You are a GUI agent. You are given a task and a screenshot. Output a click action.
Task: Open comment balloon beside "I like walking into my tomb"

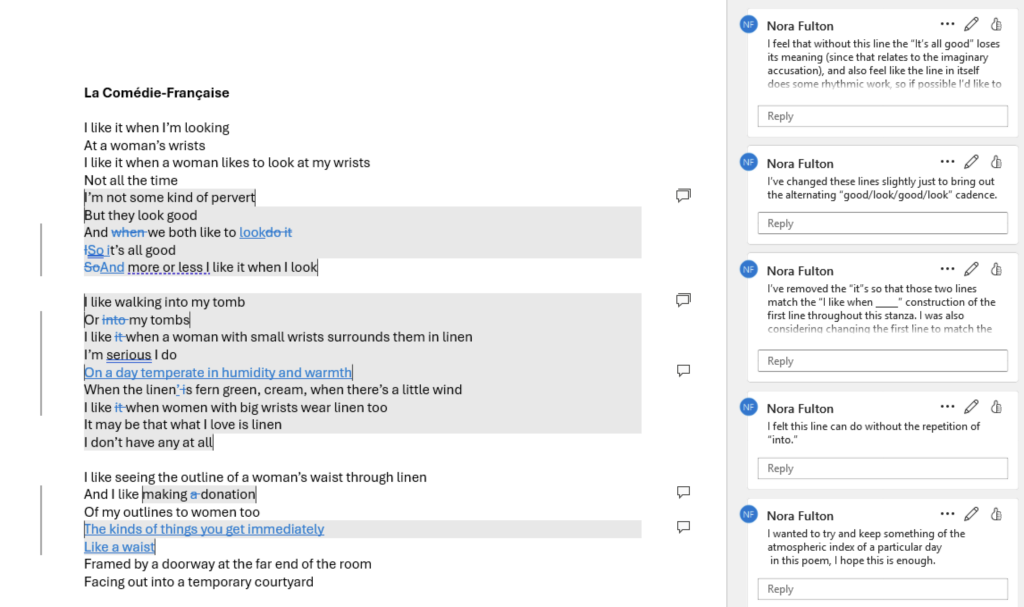coord(683,300)
